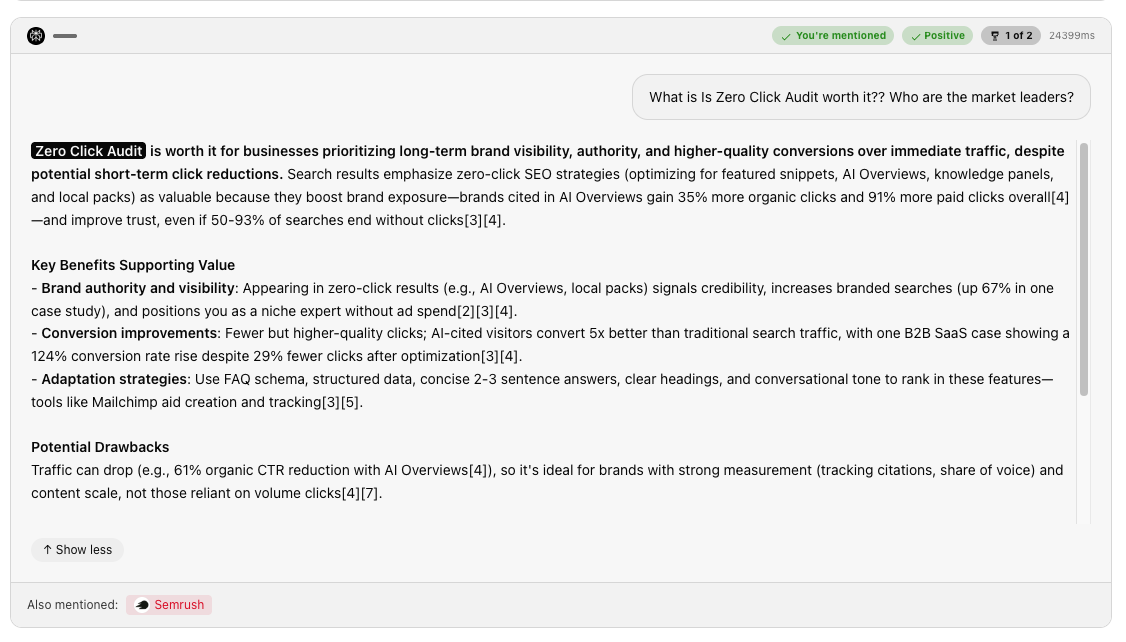Click the checkmark in the Positive badge

click(x=915, y=36)
